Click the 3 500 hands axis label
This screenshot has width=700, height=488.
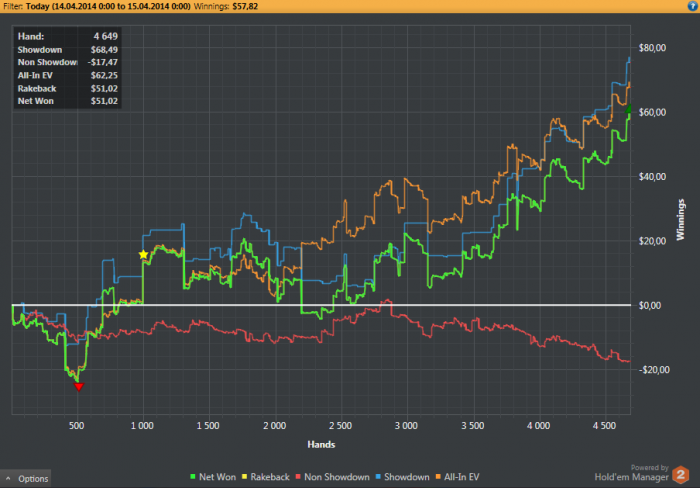(472, 425)
